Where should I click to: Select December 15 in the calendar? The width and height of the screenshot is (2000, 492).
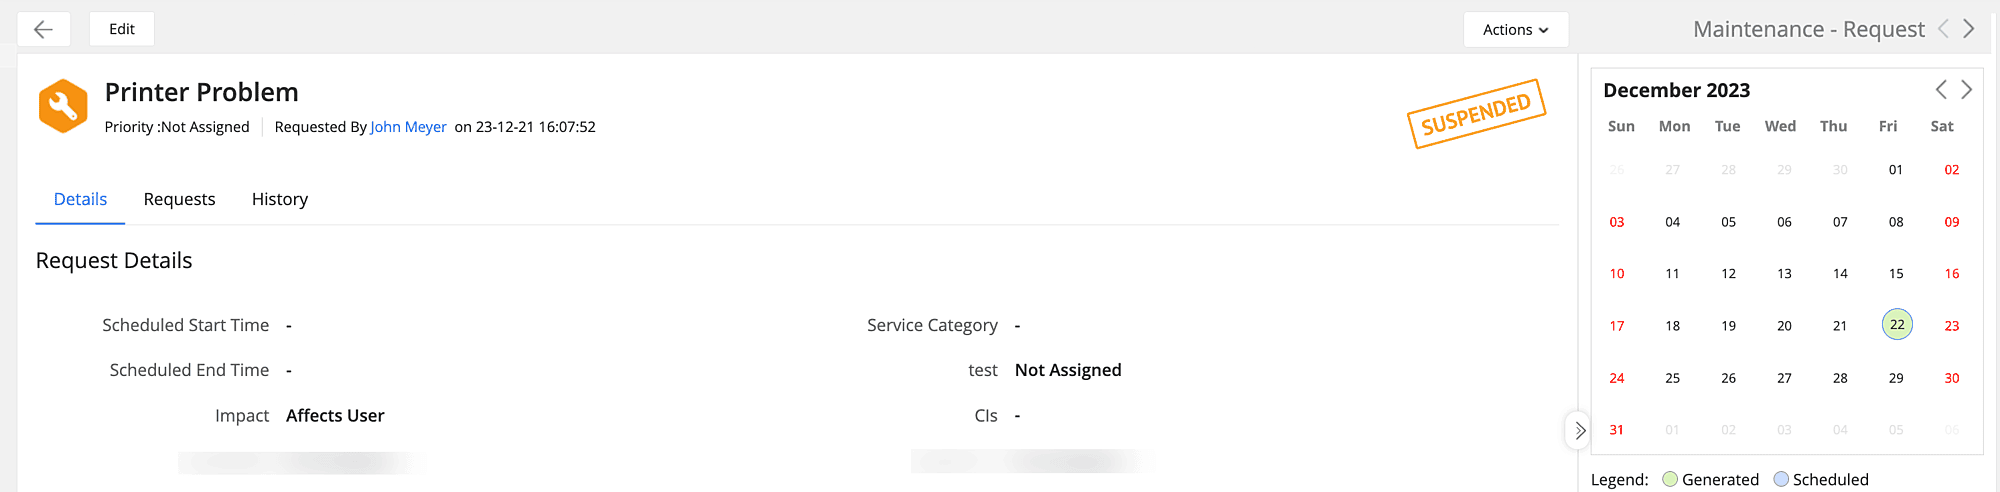(1895, 274)
